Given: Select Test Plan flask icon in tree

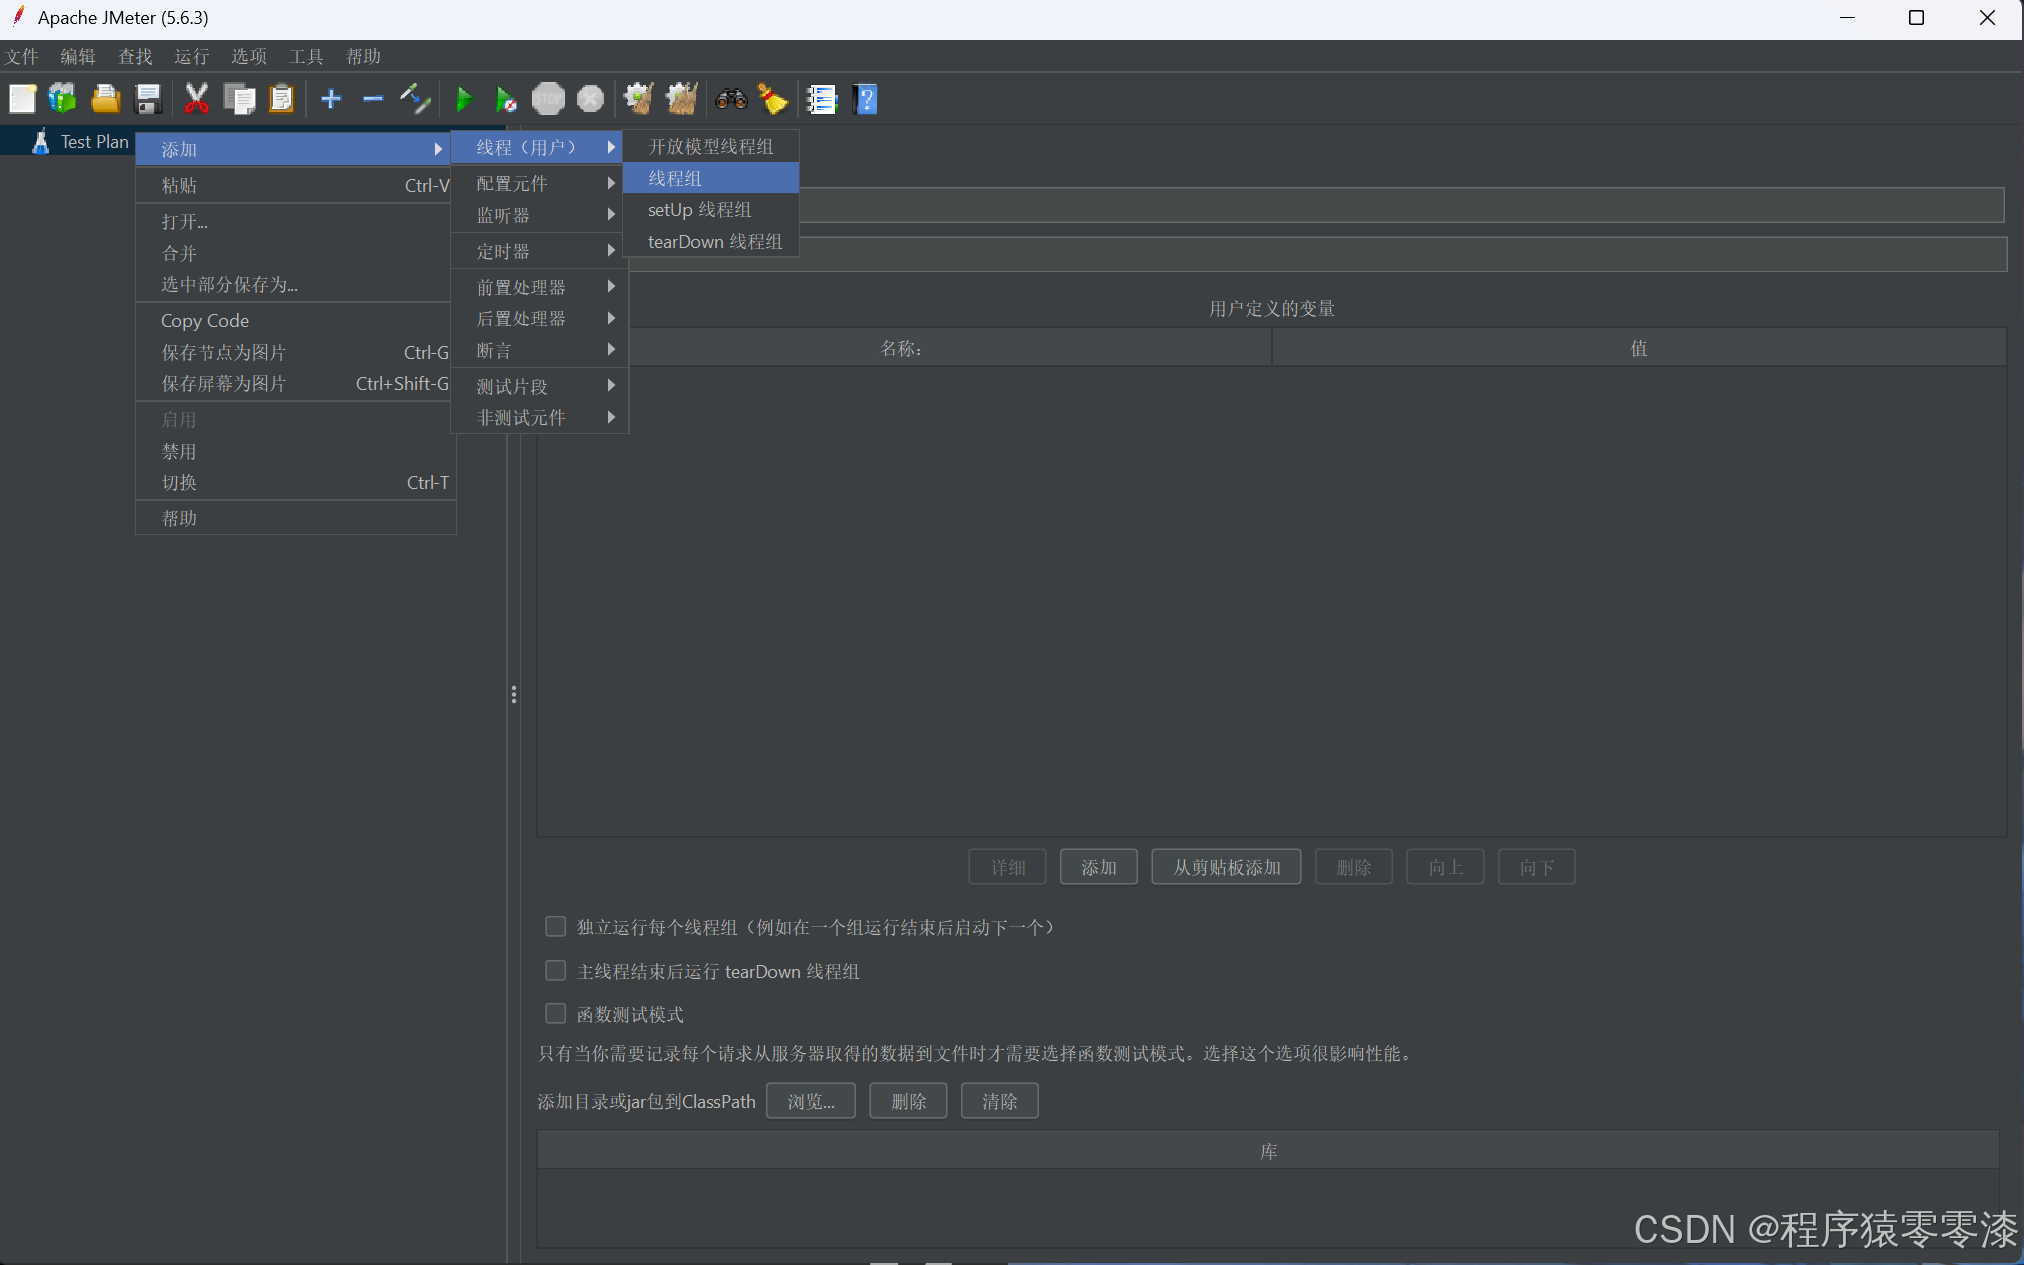Looking at the screenshot, I should (40, 141).
